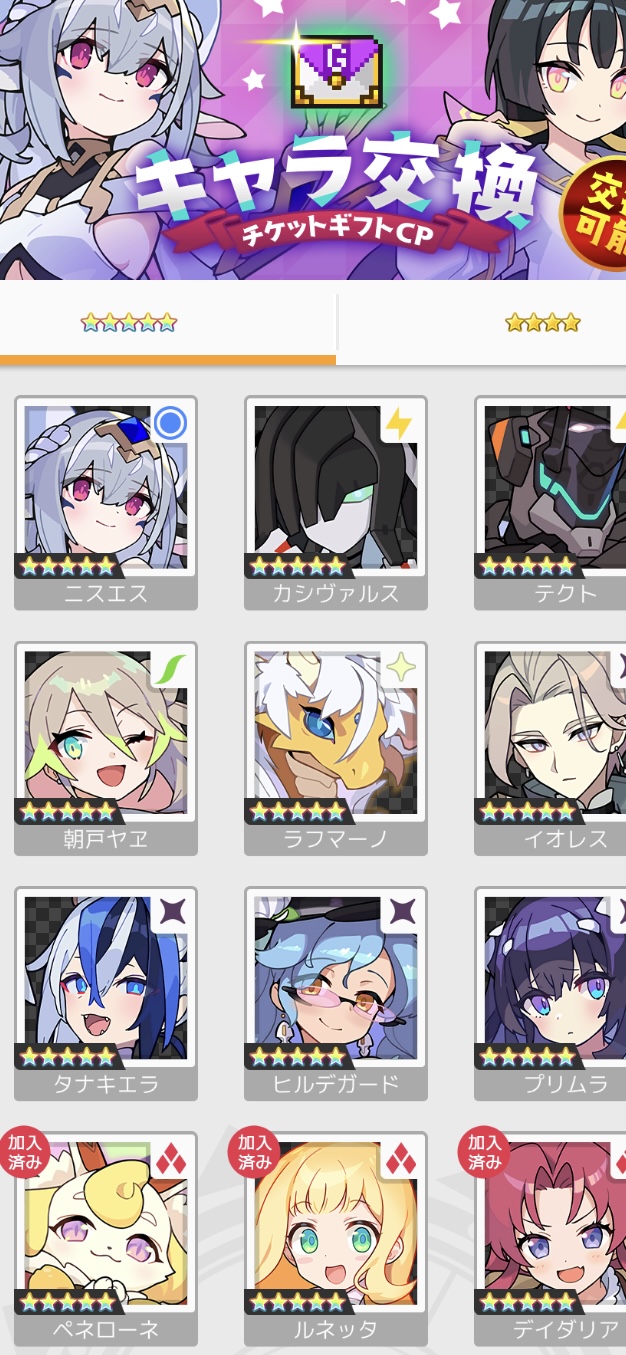Switch to the five-star characters tab

click(x=168, y=323)
